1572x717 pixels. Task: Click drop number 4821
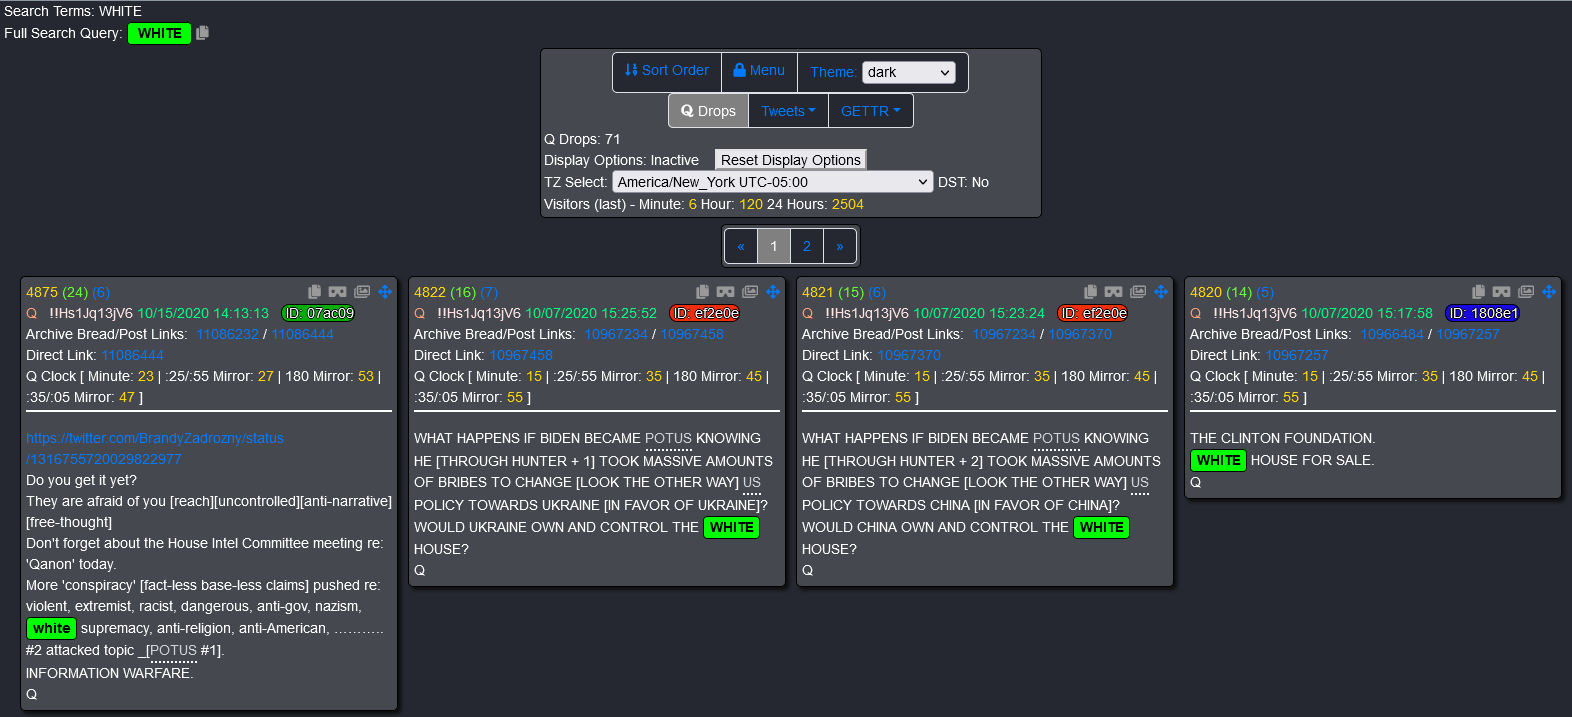click(x=818, y=292)
